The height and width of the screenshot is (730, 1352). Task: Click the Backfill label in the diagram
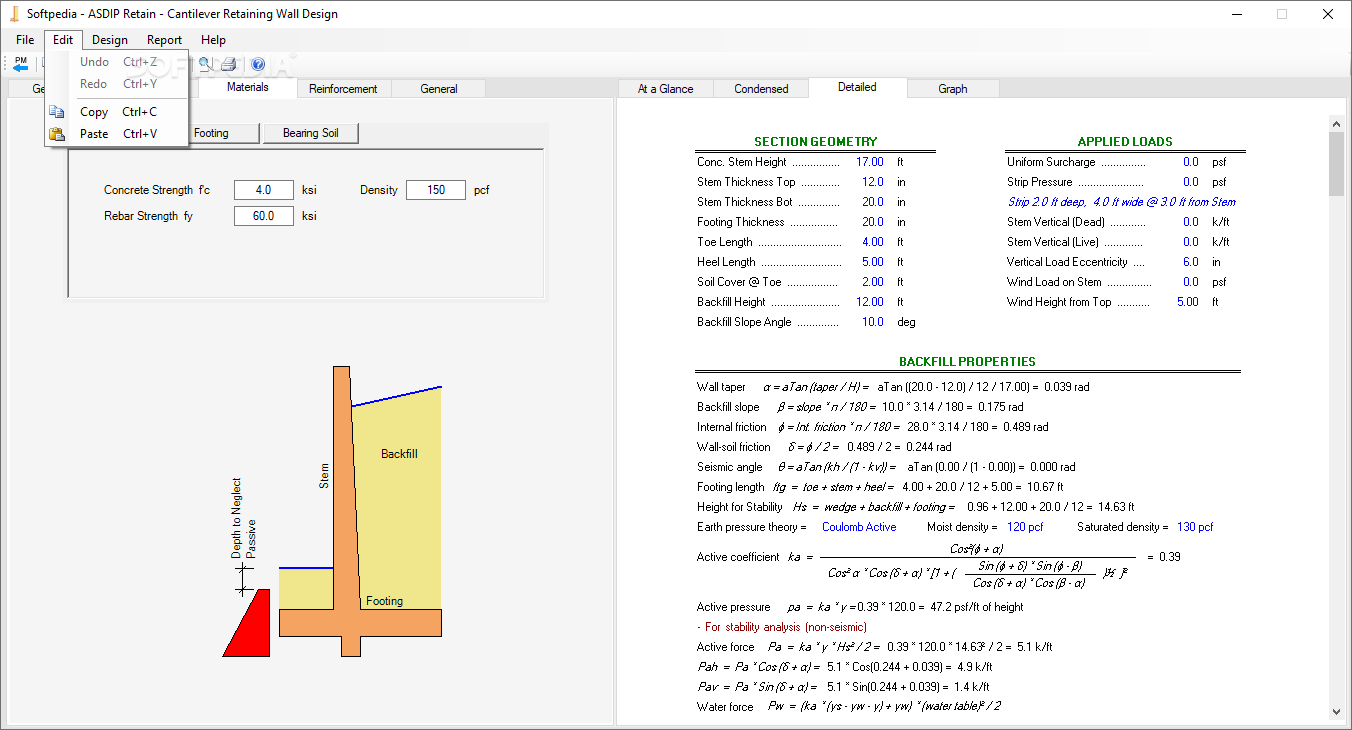[399, 454]
